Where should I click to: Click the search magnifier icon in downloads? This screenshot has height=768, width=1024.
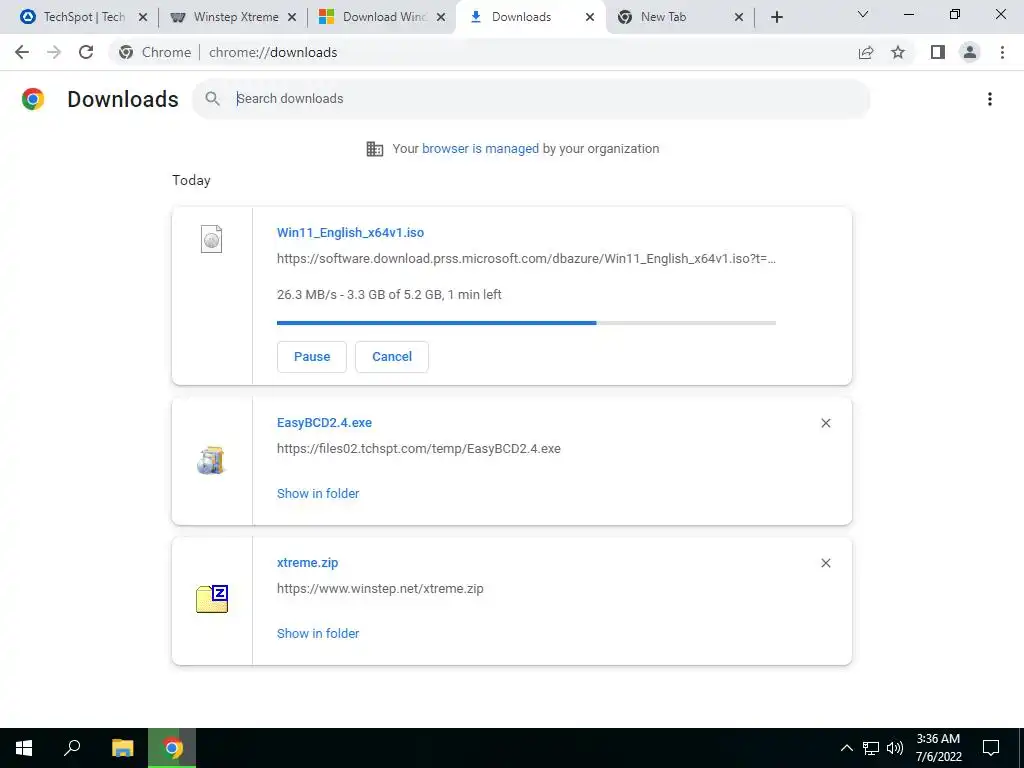(212, 99)
